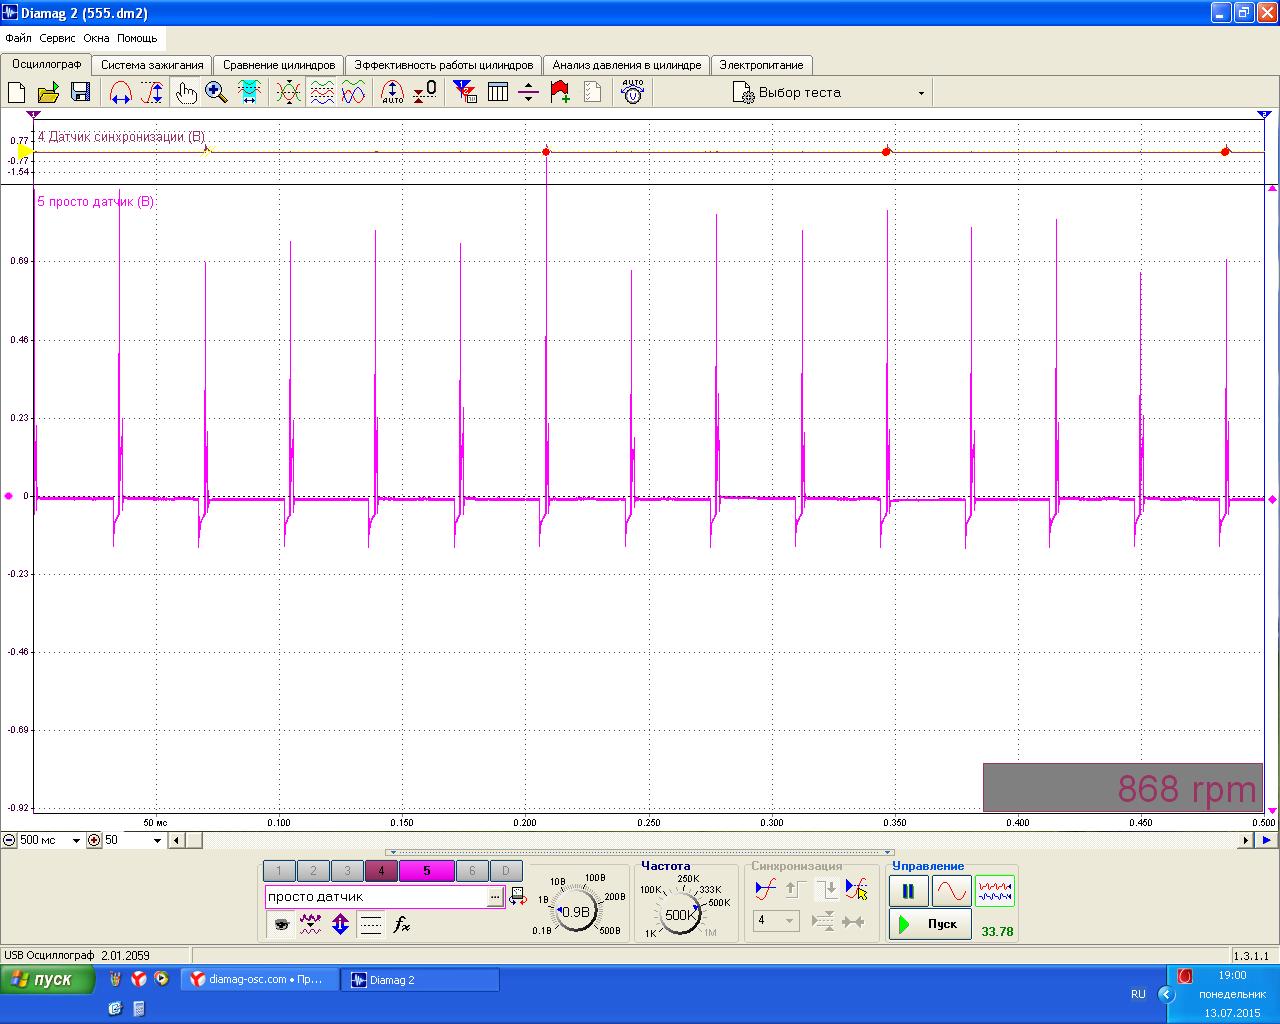Click the stacked multi-wave channels icon
The width and height of the screenshot is (1280, 1024).
322,93
